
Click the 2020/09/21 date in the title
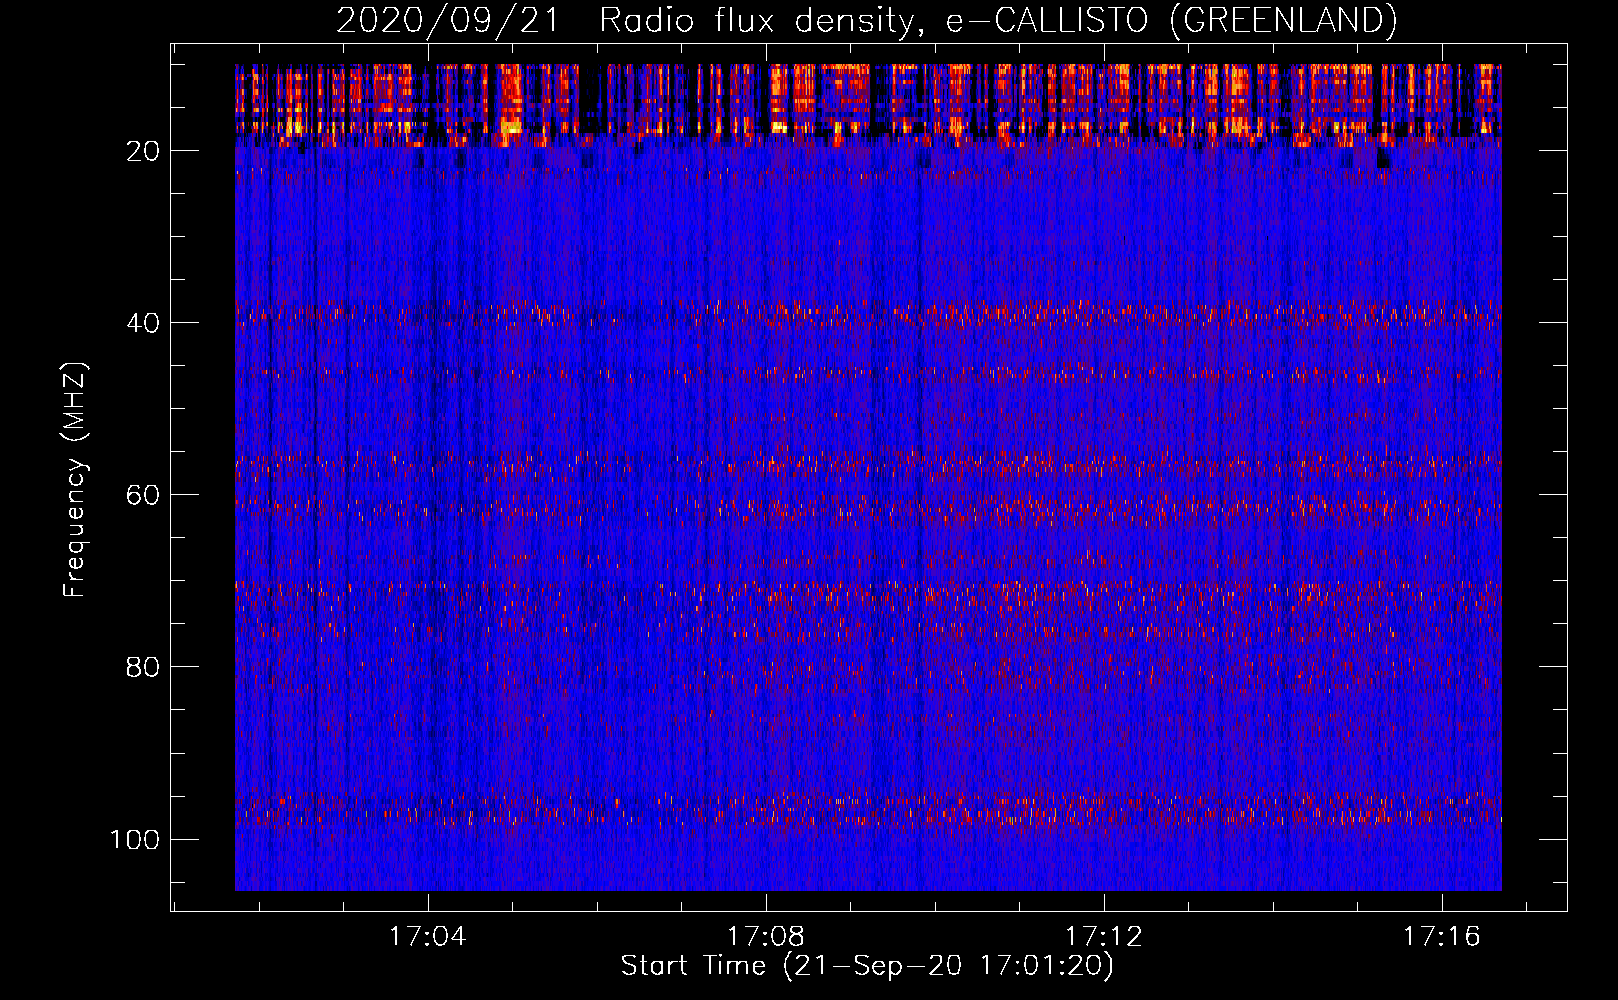pos(447,20)
